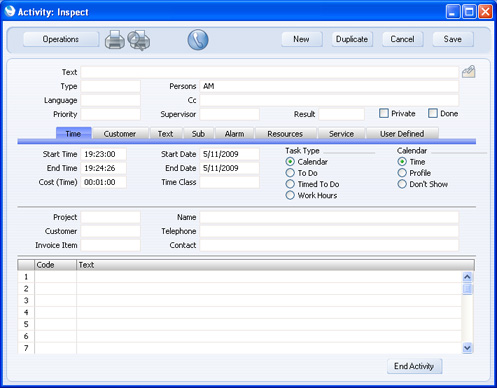Tick the Done checkbox
The image size is (497, 388).
click(x=433, y=113)
